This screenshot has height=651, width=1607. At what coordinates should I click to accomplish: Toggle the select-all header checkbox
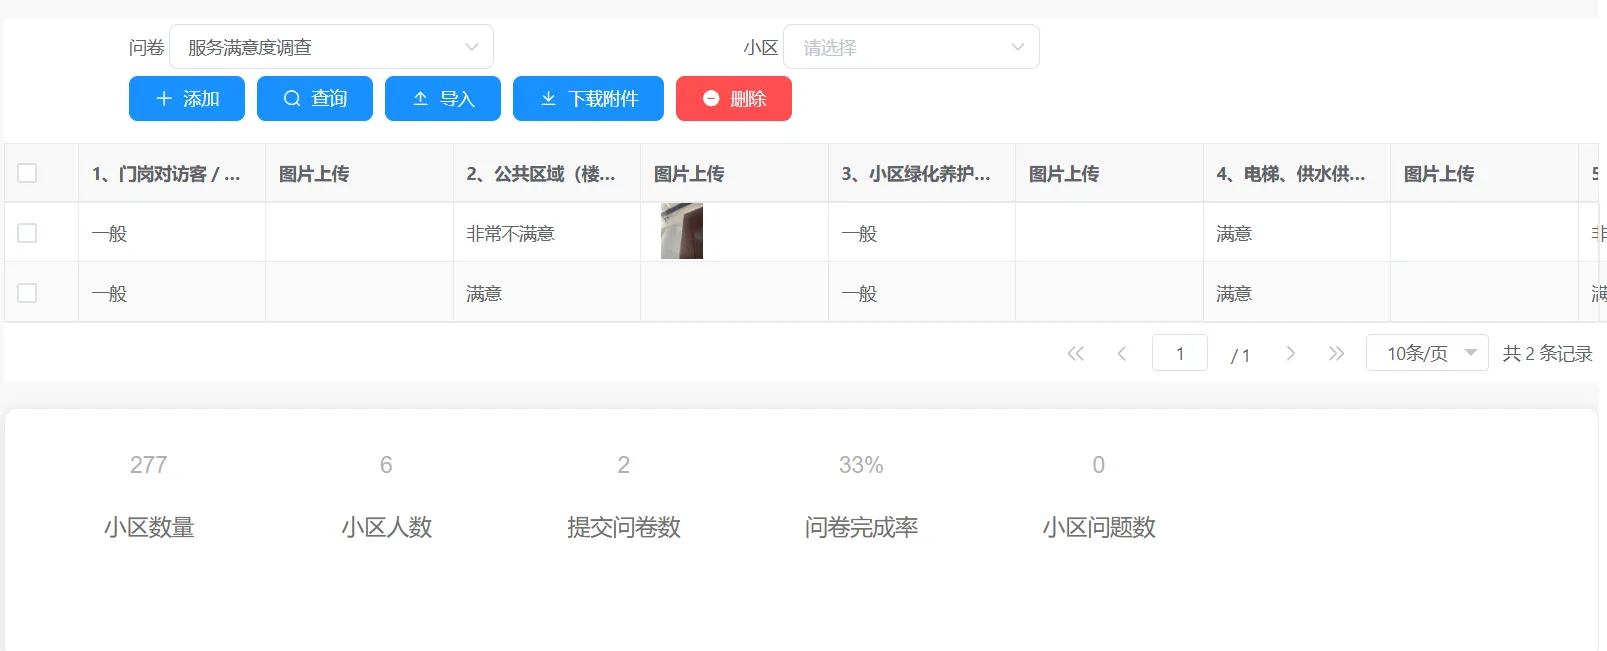[27, 173]
